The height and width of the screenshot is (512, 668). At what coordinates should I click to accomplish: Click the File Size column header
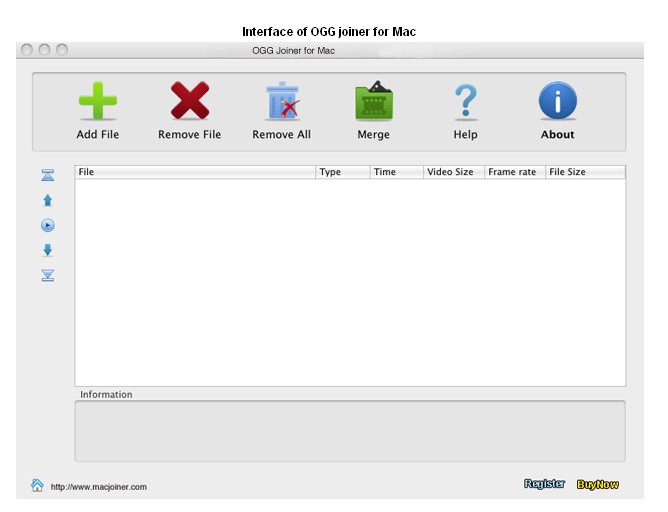click(x=585, y=172)
